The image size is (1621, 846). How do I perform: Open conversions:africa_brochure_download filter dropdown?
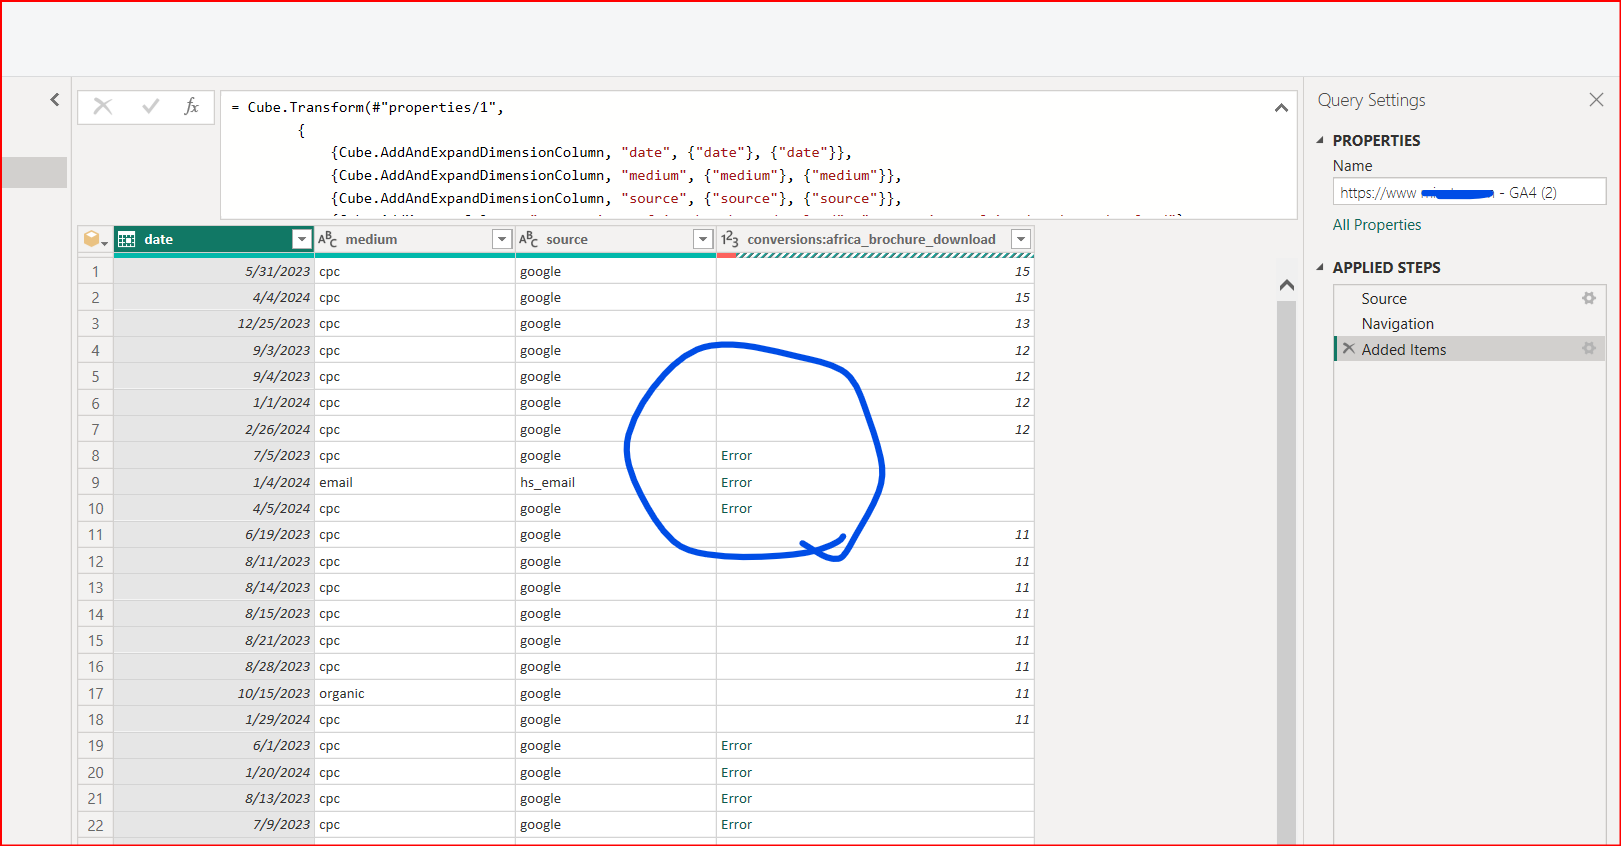tap(1021, 239)
